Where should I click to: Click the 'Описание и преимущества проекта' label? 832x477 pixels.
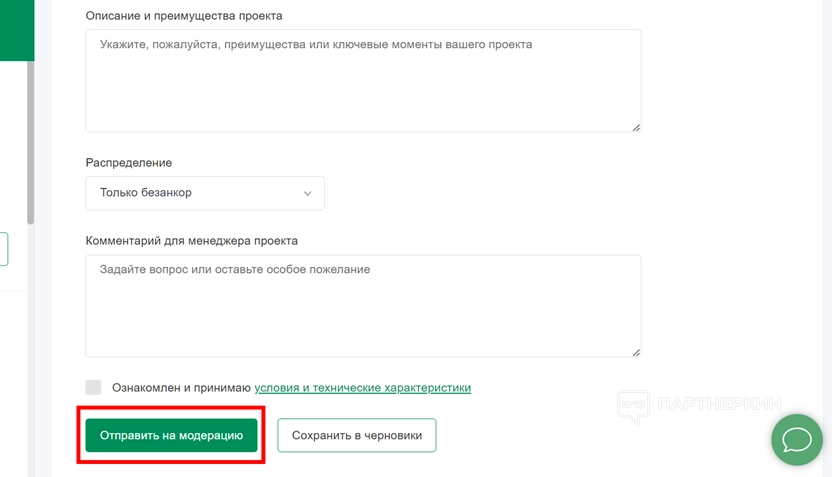(184, 16)
